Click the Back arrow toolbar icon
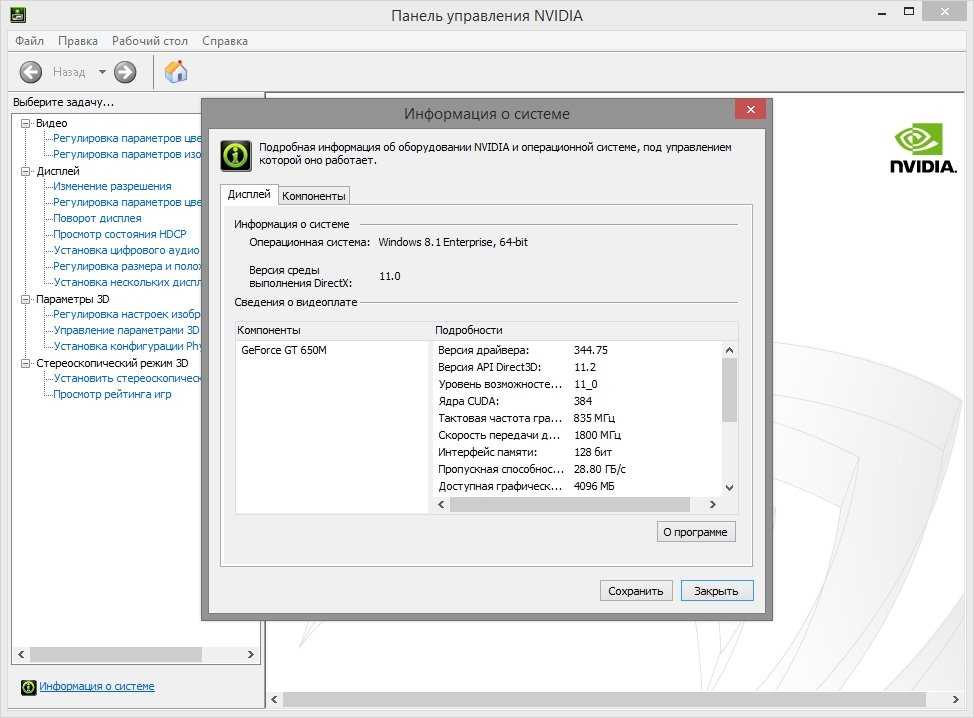The image size is (974, 718). click(x=30, y=72)
